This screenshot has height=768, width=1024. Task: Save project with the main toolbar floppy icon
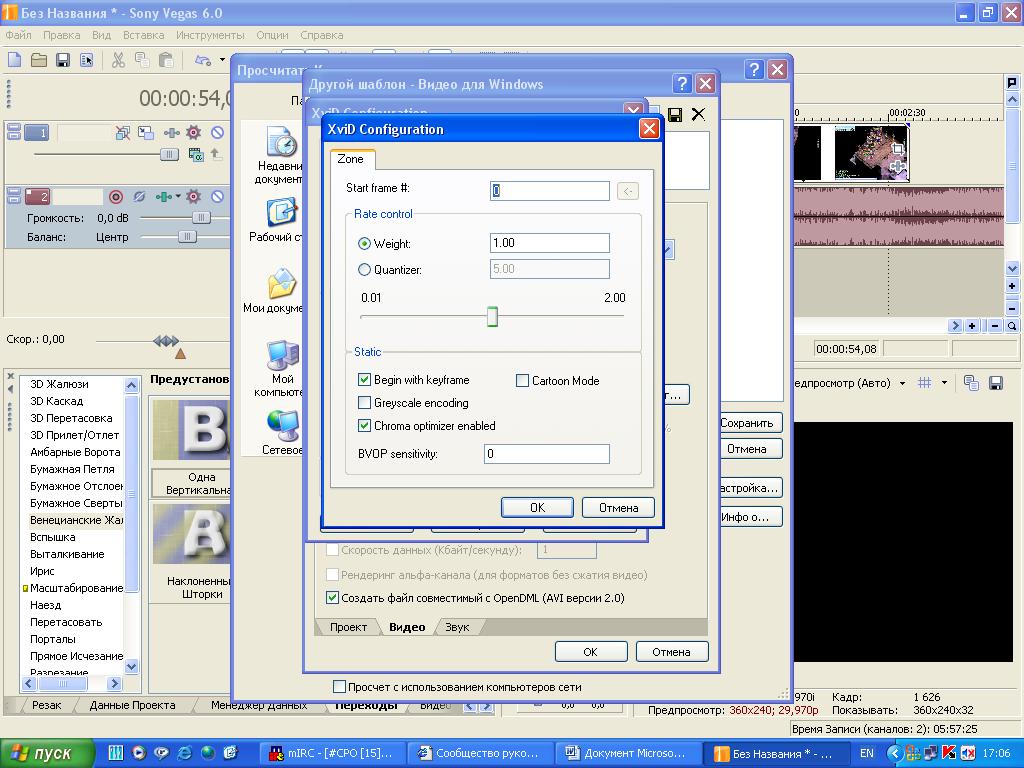[63, 60]
